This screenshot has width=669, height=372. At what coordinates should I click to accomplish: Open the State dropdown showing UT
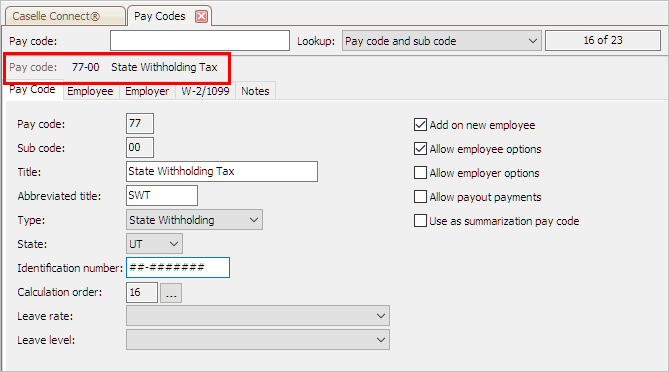[x=154, y=244]
